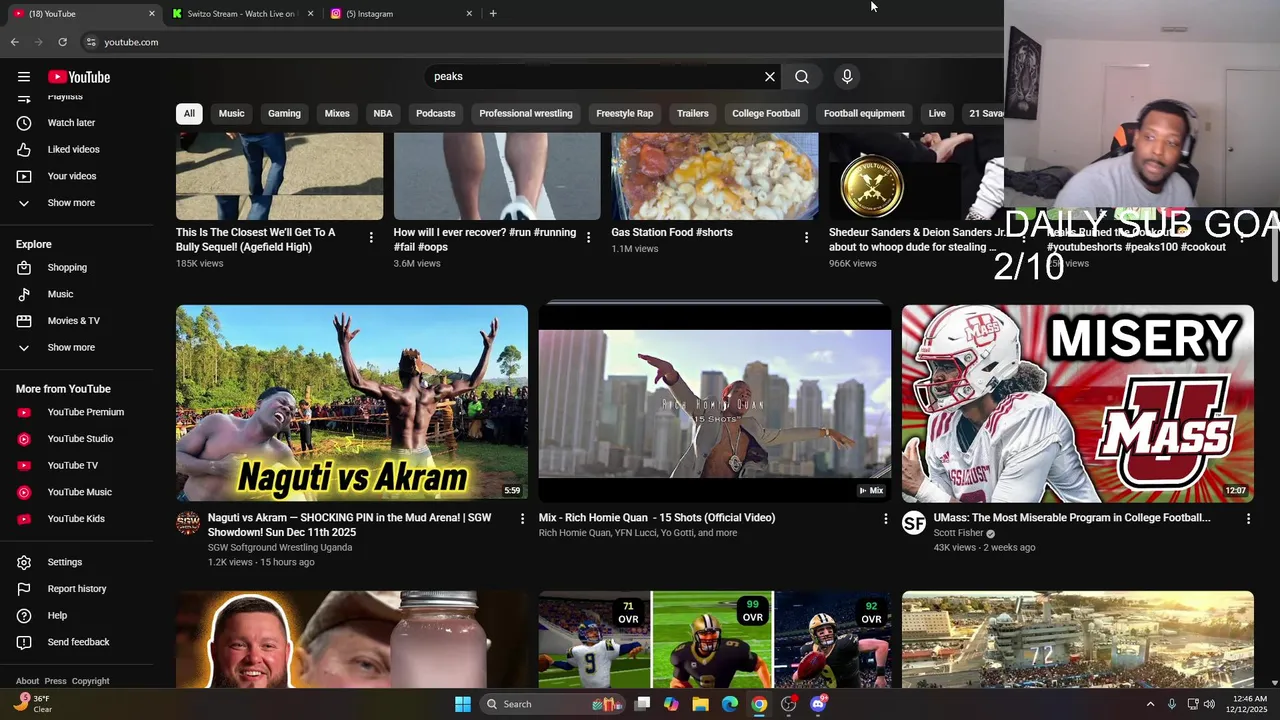Open more options for Naguti vs Akram video
The width and height of the screenshot is (1280, 720).
click(522, 518)
